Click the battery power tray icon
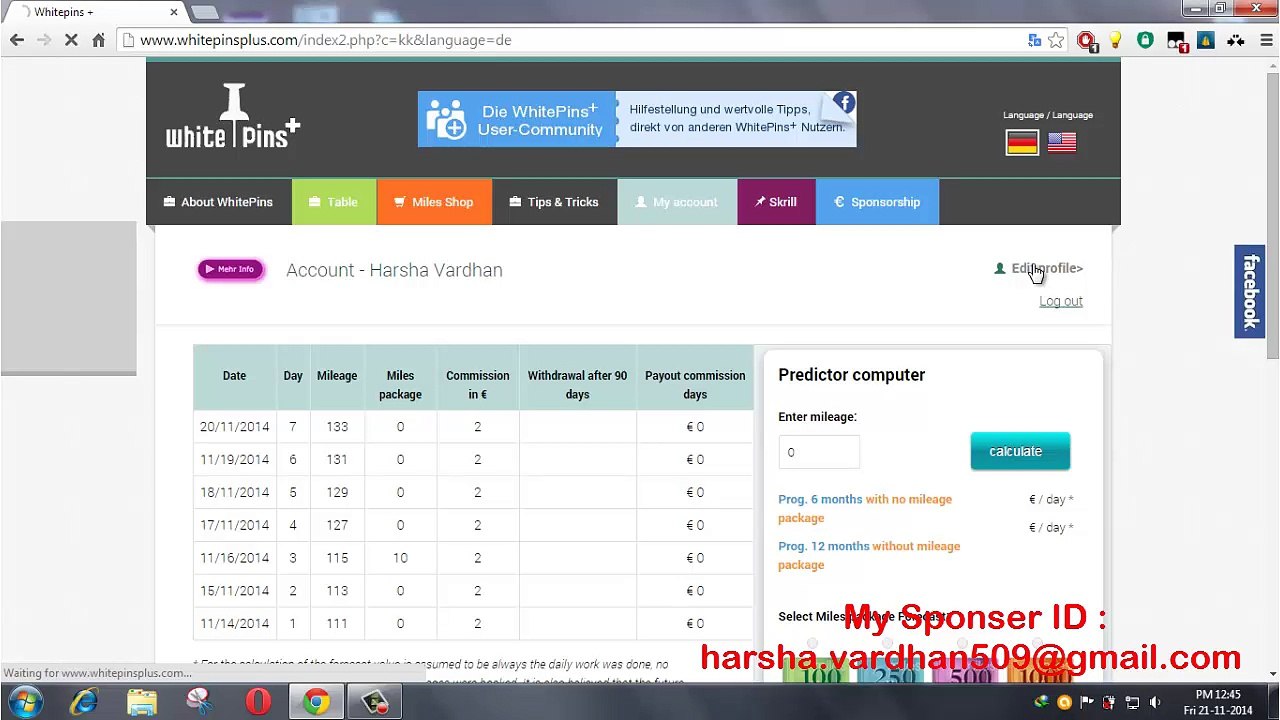1280x720 pixels. (x=1109, y=703)
